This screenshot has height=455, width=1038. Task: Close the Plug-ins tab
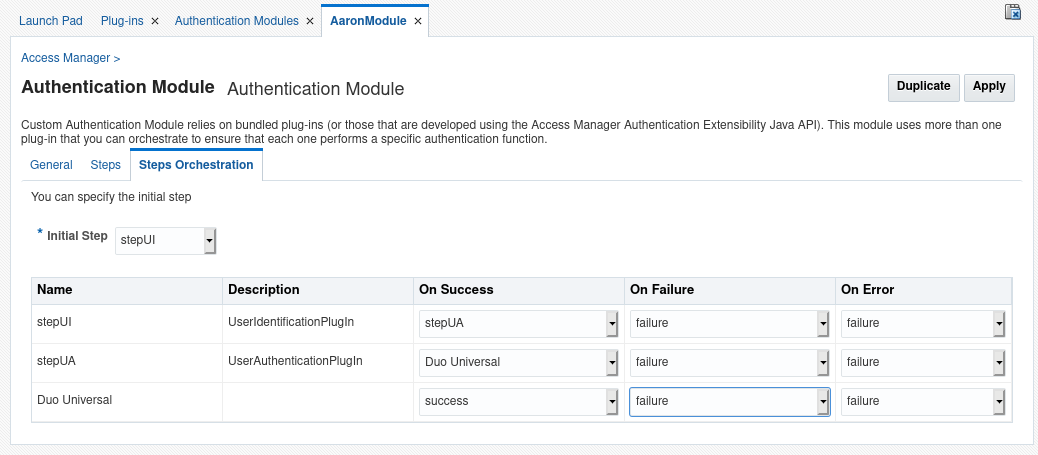pos(155,21)
